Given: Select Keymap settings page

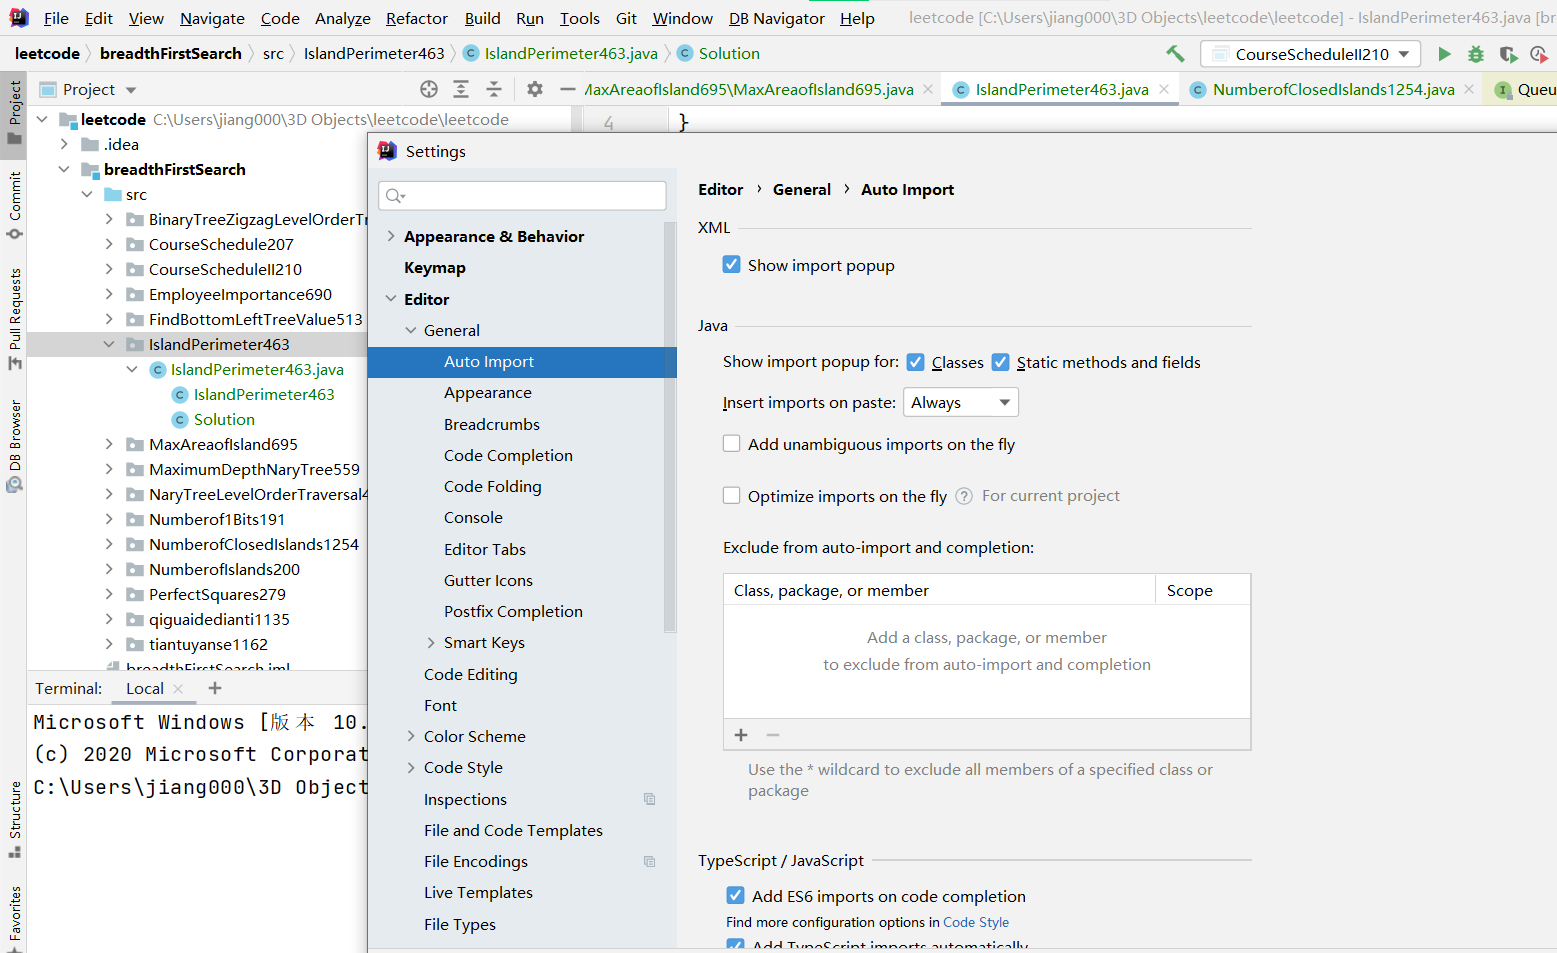Looking at the screenshot, I should click(435, 267).
